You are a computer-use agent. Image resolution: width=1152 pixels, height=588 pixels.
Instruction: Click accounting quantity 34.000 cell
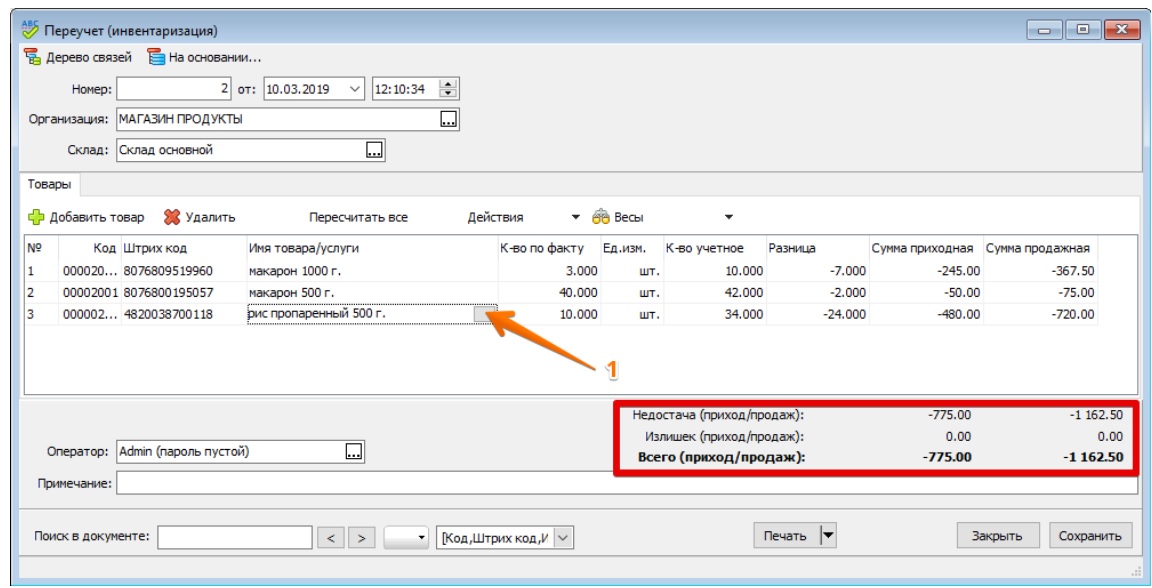pyautogui.click(x=714, y=315)
